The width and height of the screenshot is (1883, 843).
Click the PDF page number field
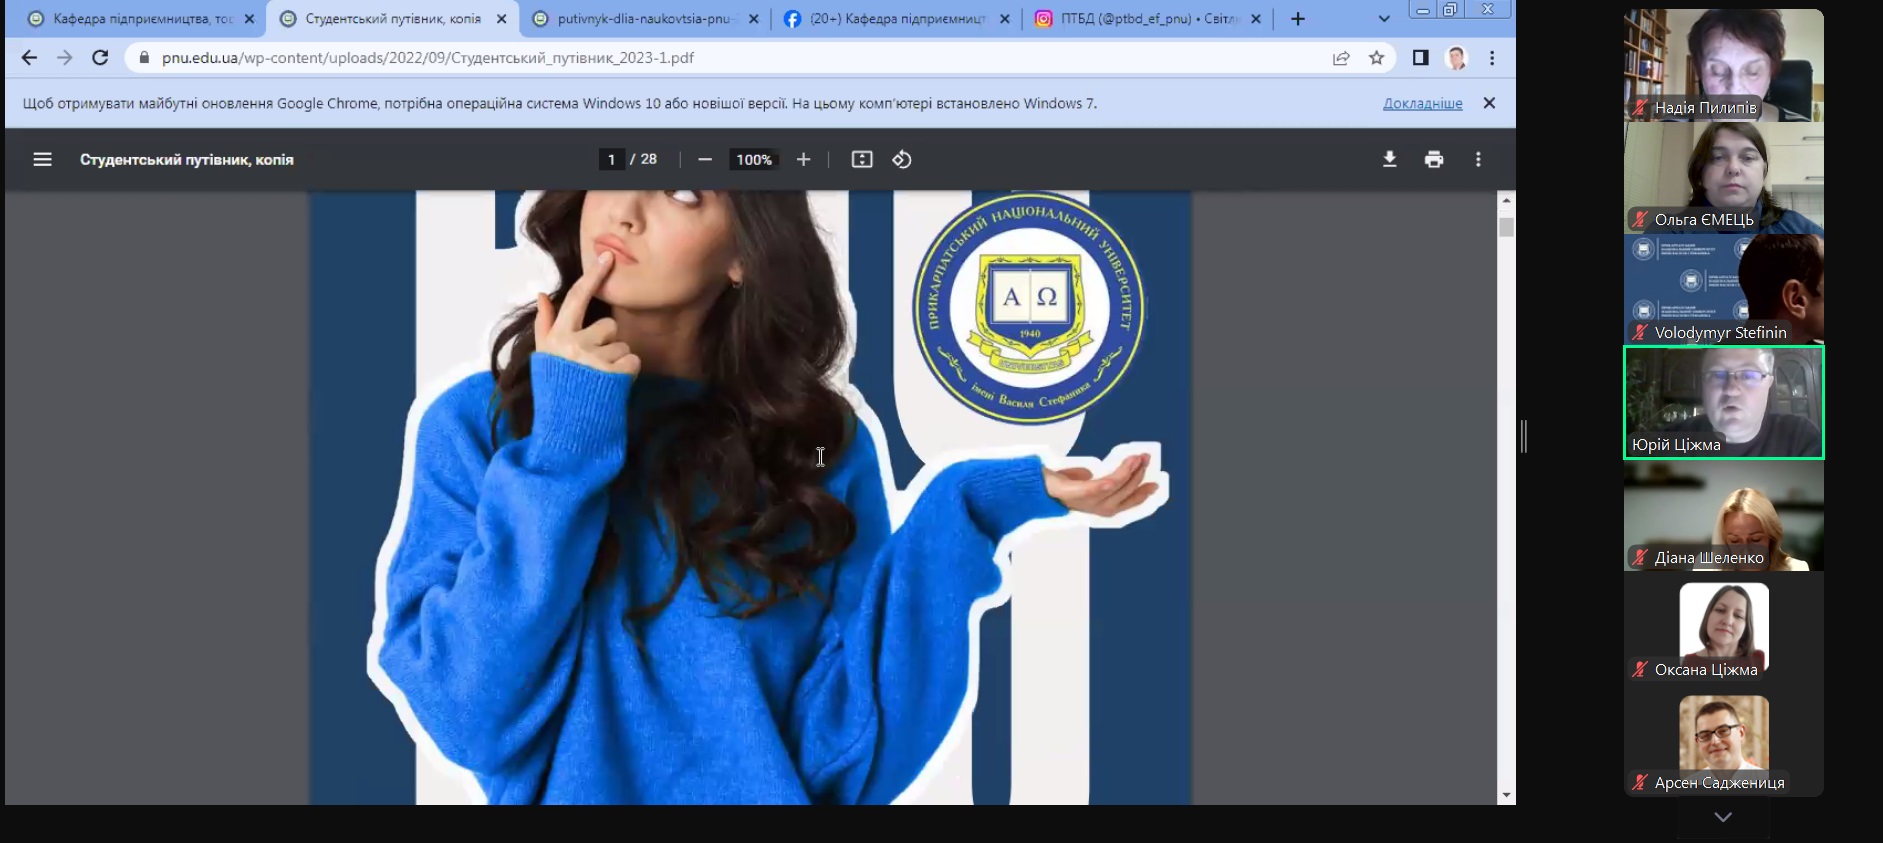[611, 159]
